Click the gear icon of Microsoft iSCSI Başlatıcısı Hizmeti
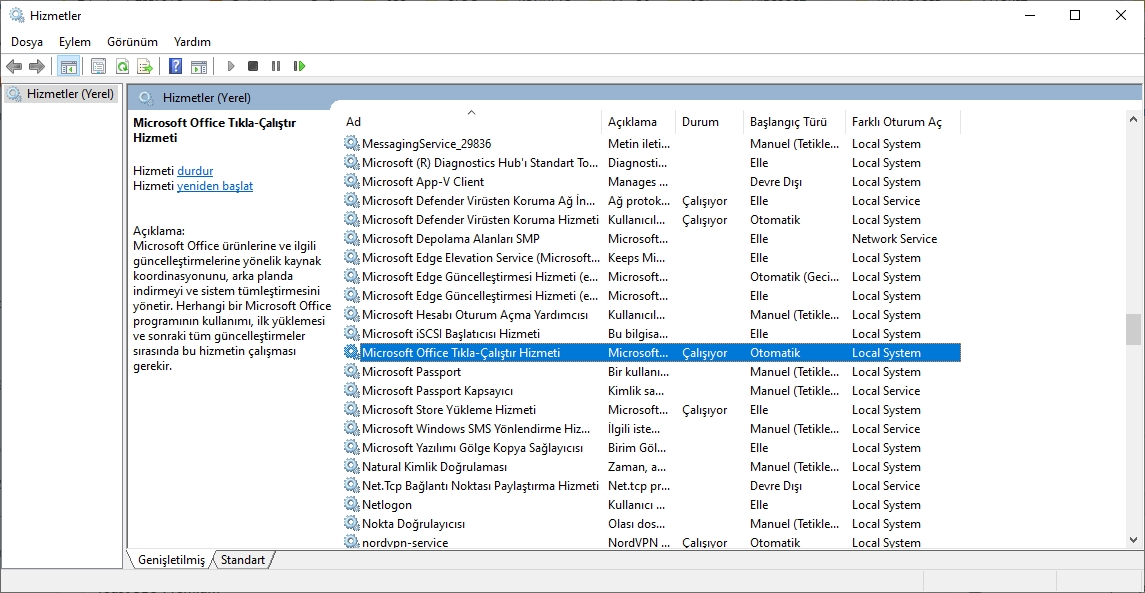 point(352,334)
